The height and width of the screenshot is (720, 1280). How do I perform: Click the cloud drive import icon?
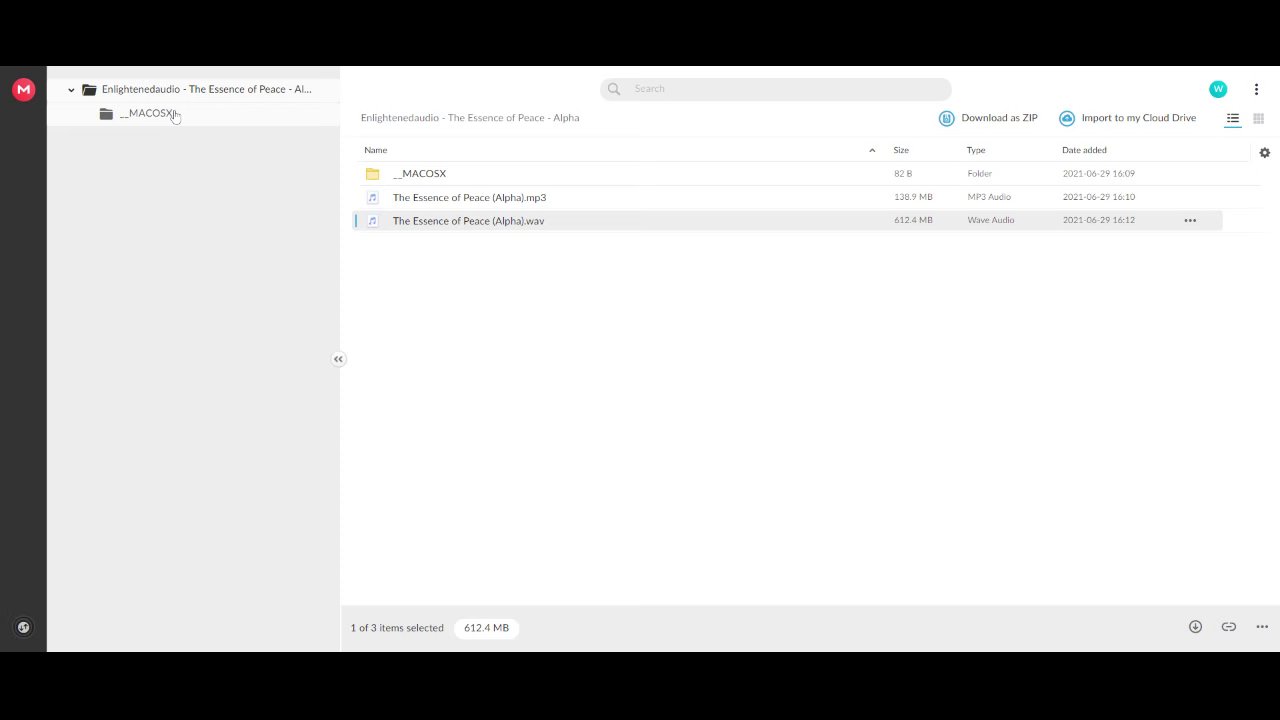[x=1067, y=118]
